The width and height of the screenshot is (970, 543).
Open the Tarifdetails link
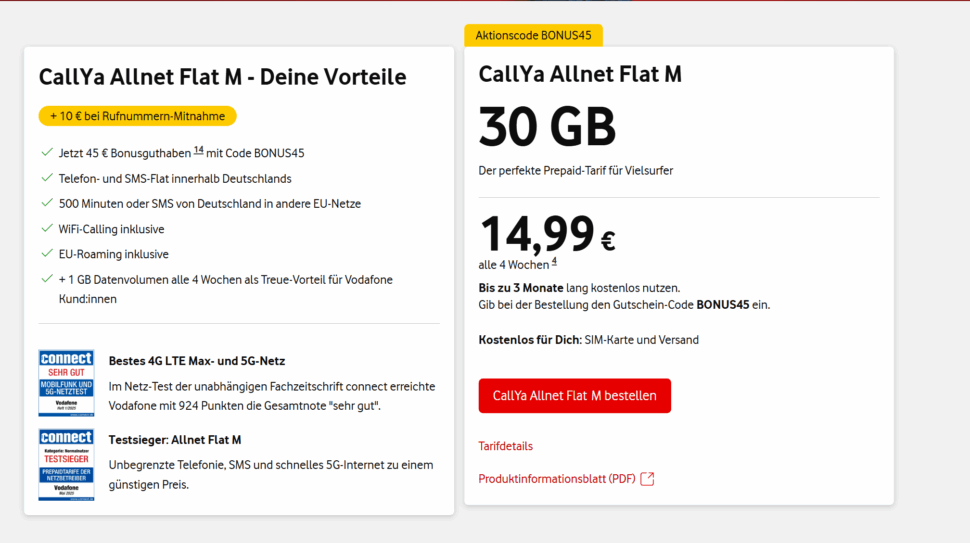pyautogui.click(x=505, y=446)
